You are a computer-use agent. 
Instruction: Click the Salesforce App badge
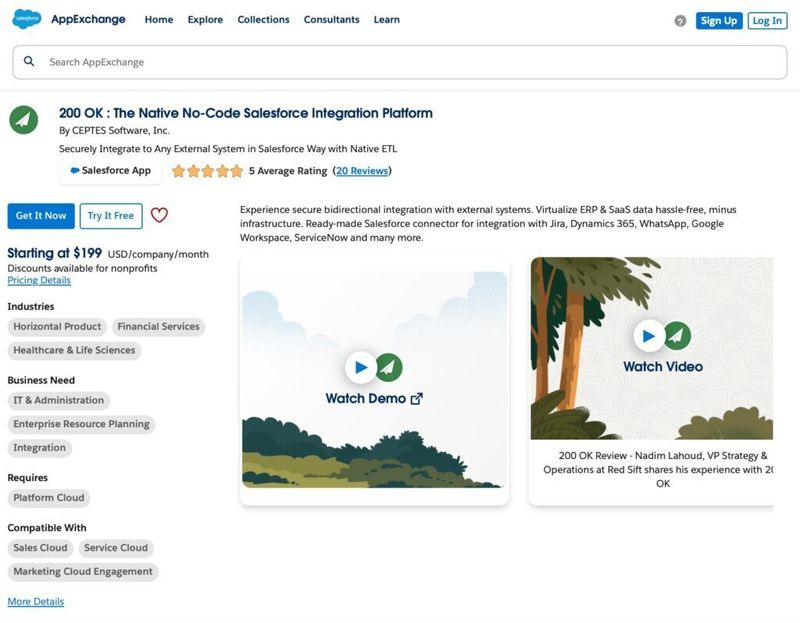coord(111,170)
